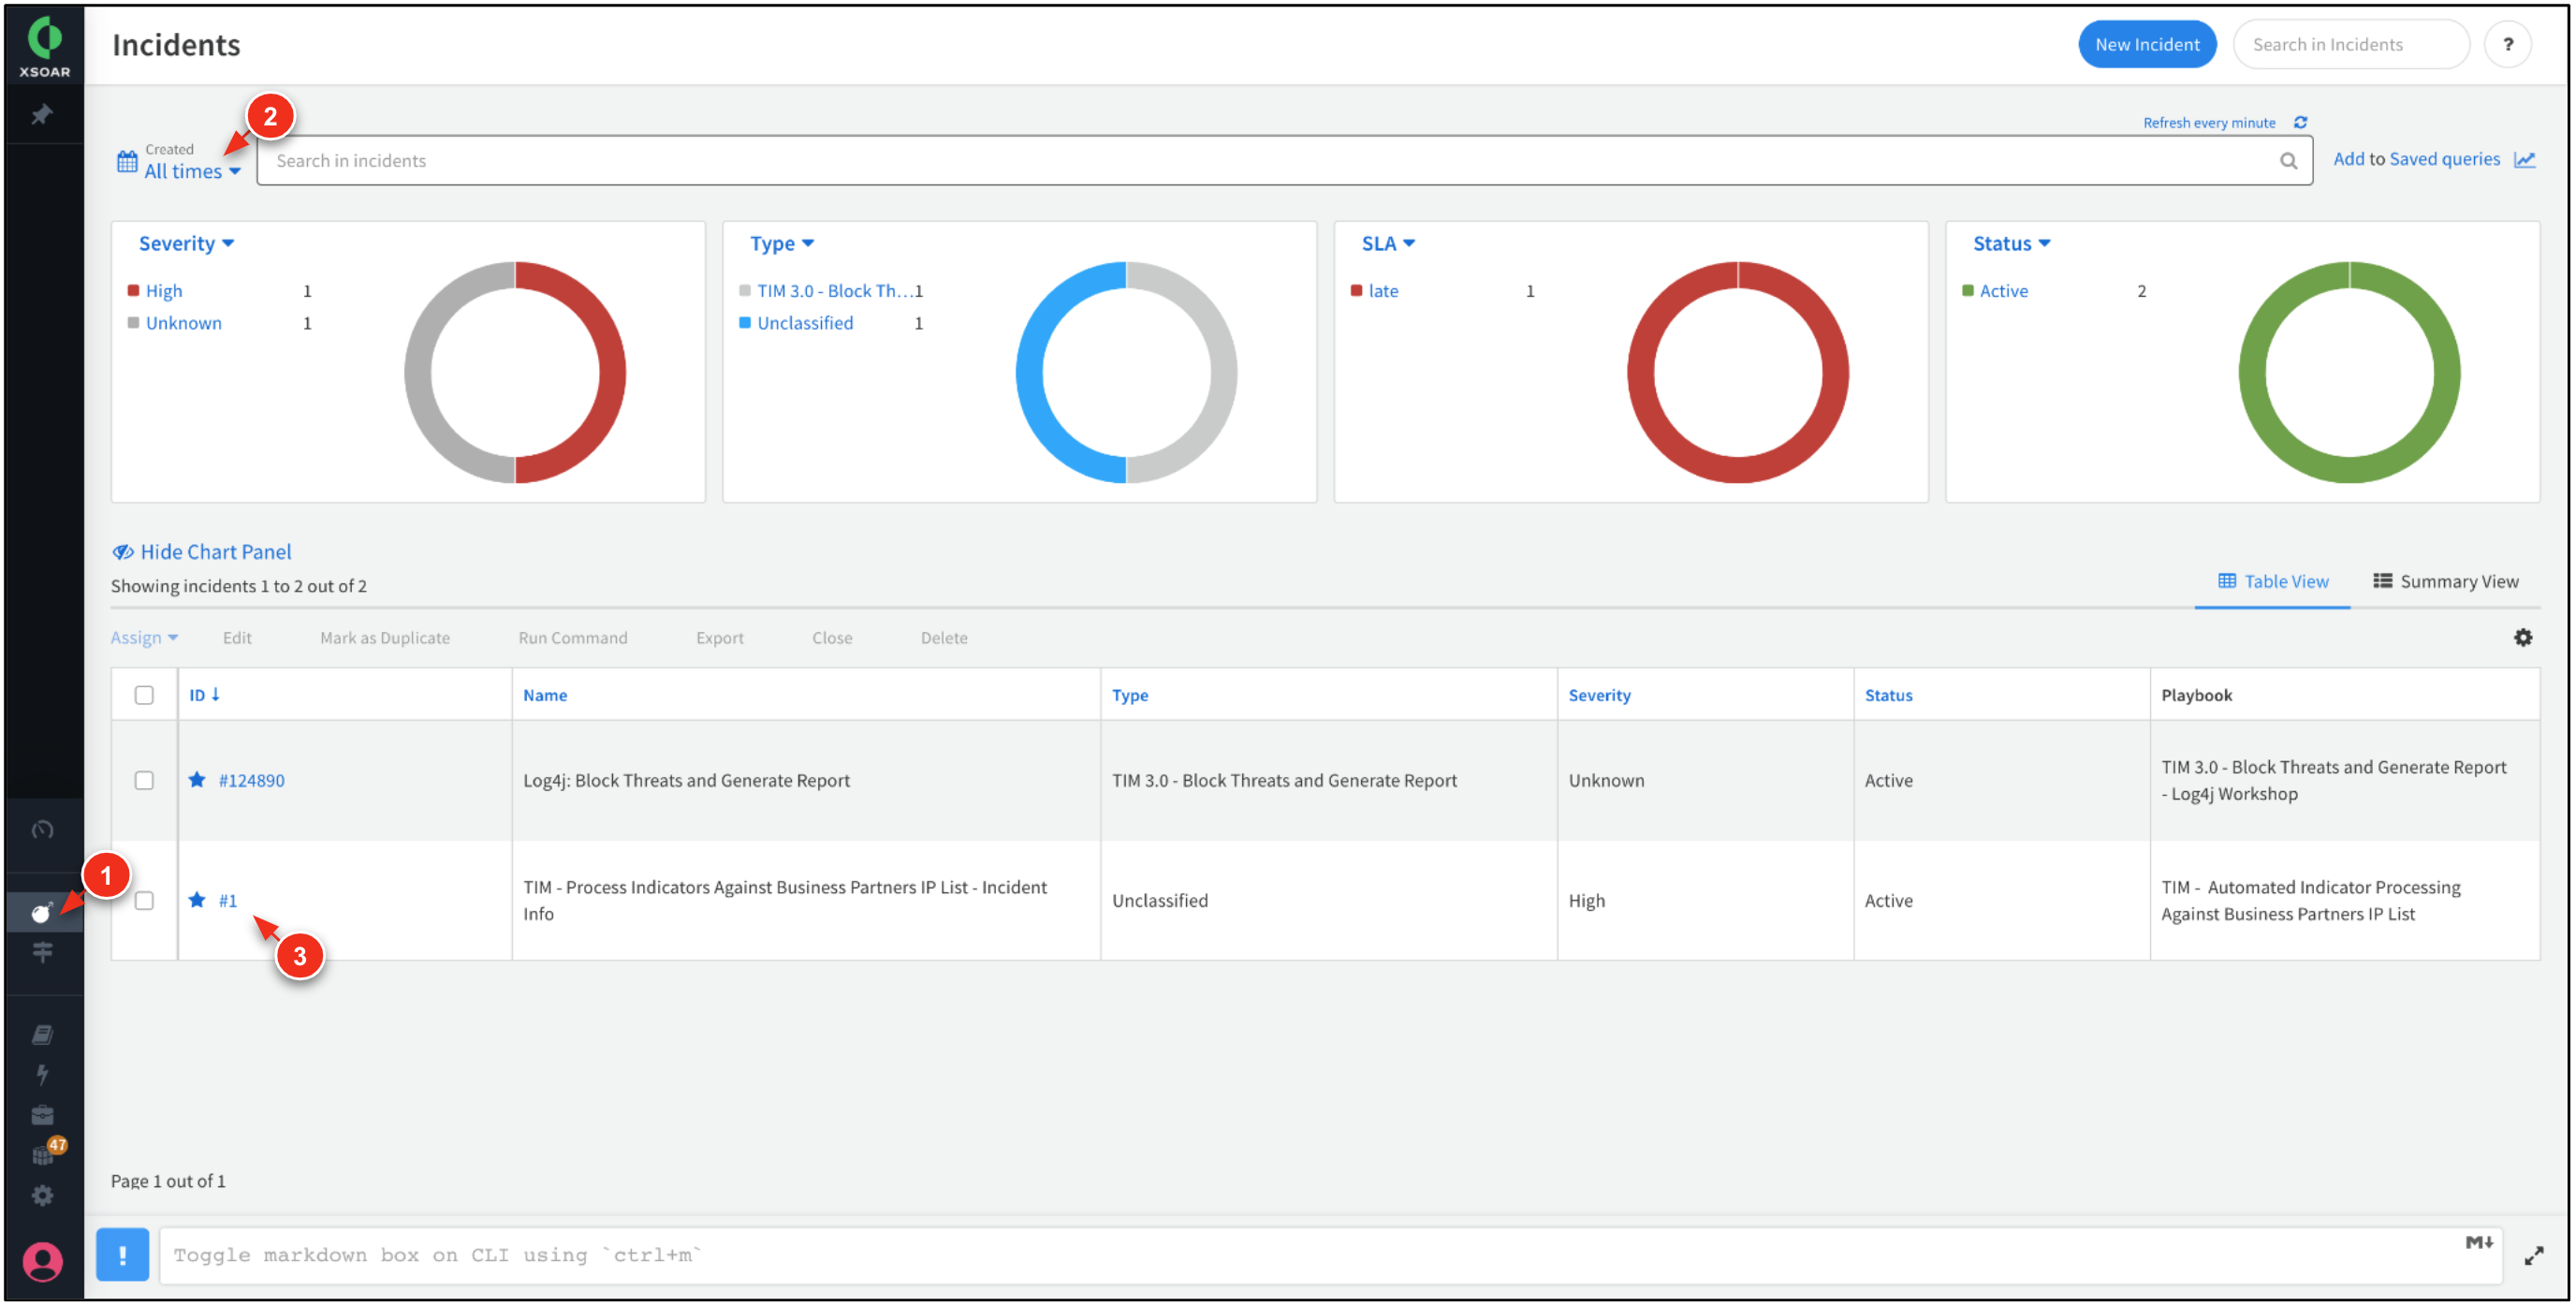Click the XSOAR logo icon
Image resolution: width=2576 pixels, height=1307 pixels.
pyautogui.click(x=44, y=46)
